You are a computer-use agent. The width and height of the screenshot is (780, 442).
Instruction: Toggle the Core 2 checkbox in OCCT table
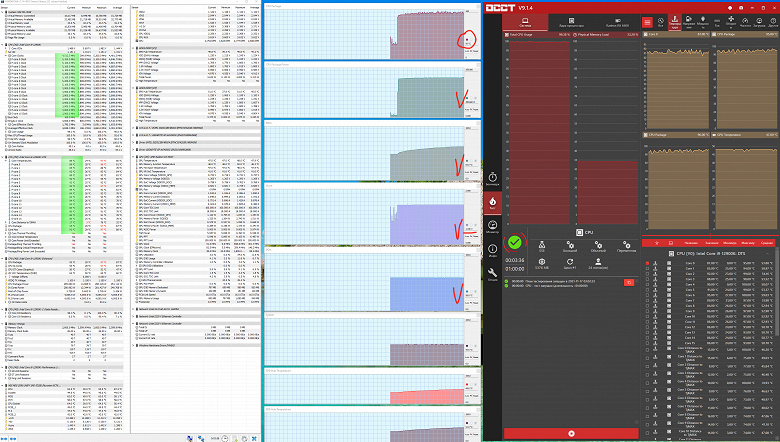pos(647,274)
